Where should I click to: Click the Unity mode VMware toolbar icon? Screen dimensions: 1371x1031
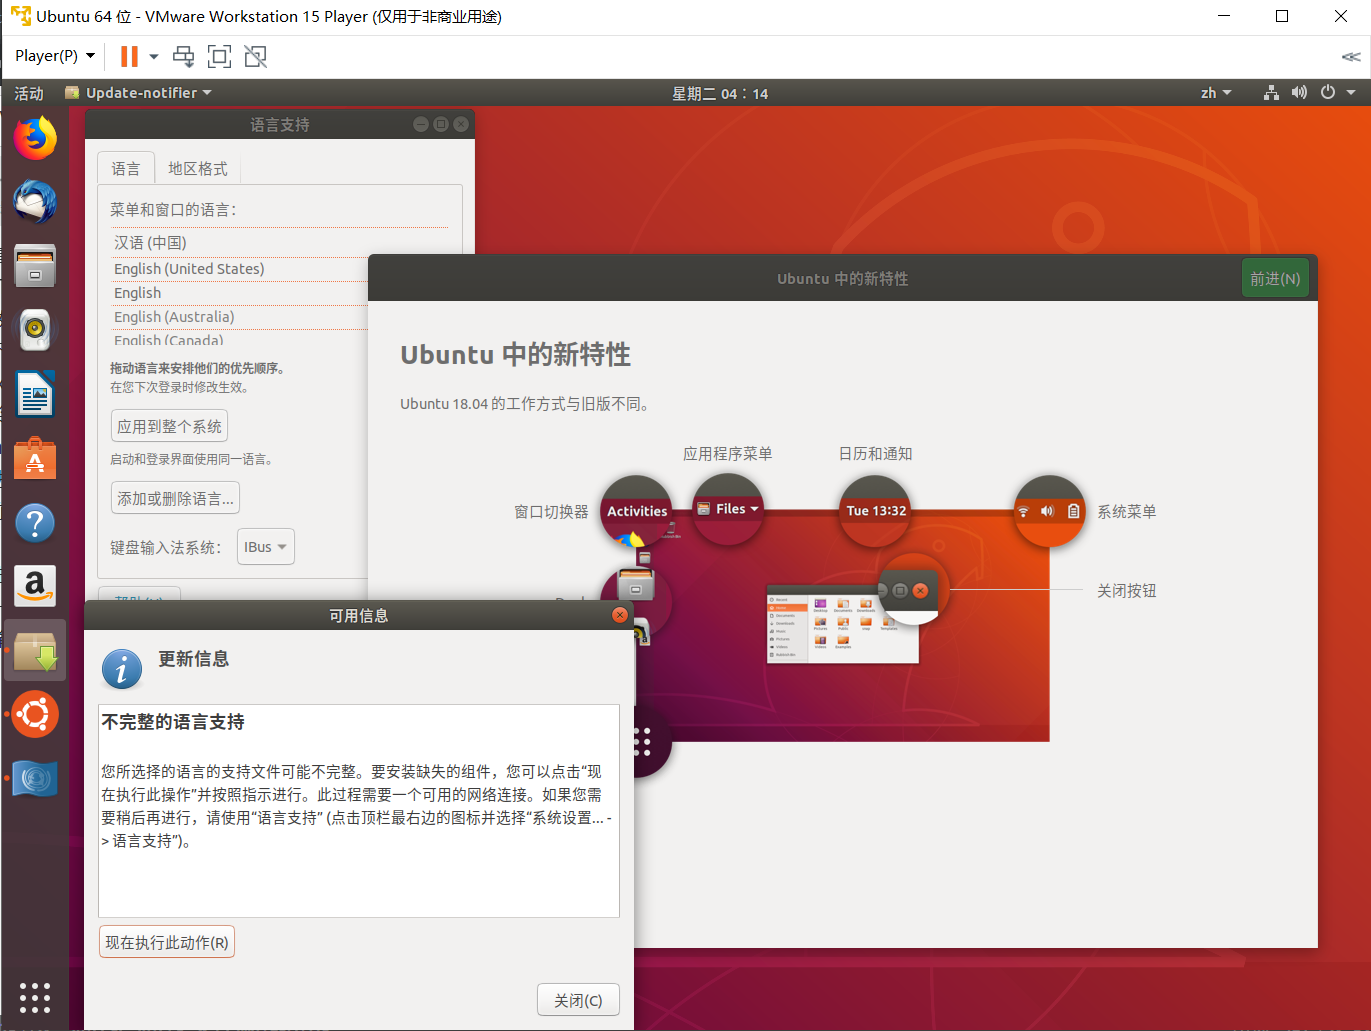256,56
